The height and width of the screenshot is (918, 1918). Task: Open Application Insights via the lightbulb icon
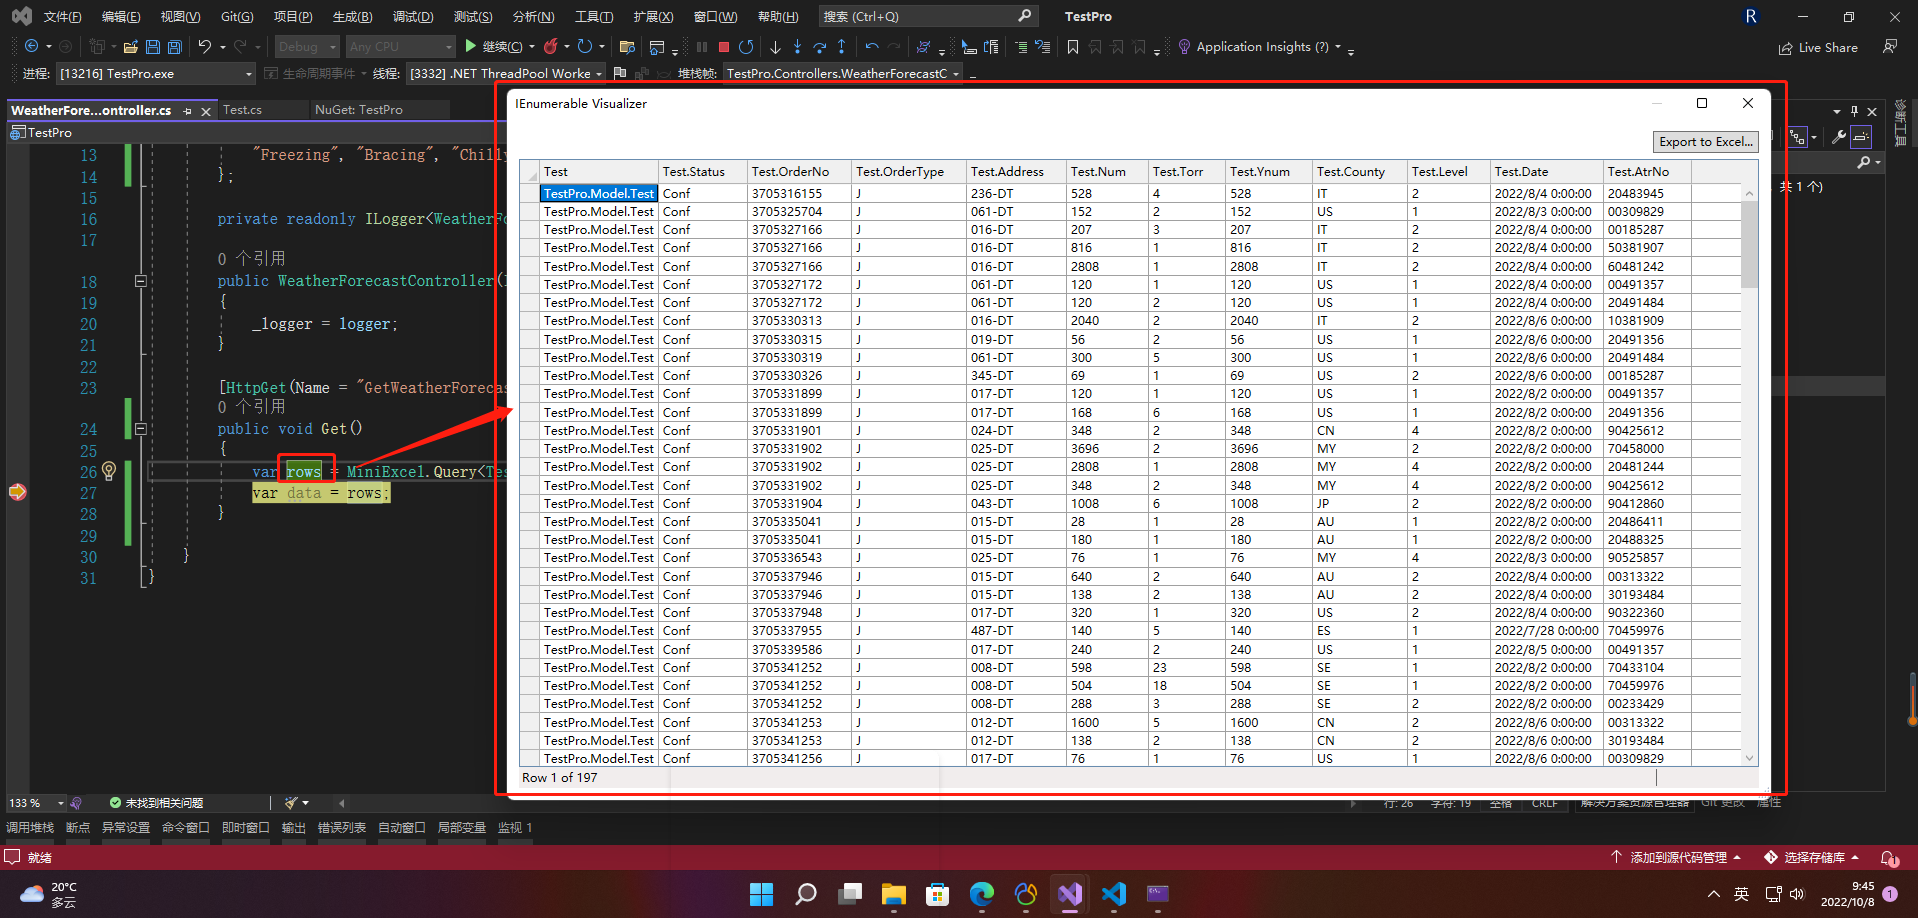point(1183,46)
